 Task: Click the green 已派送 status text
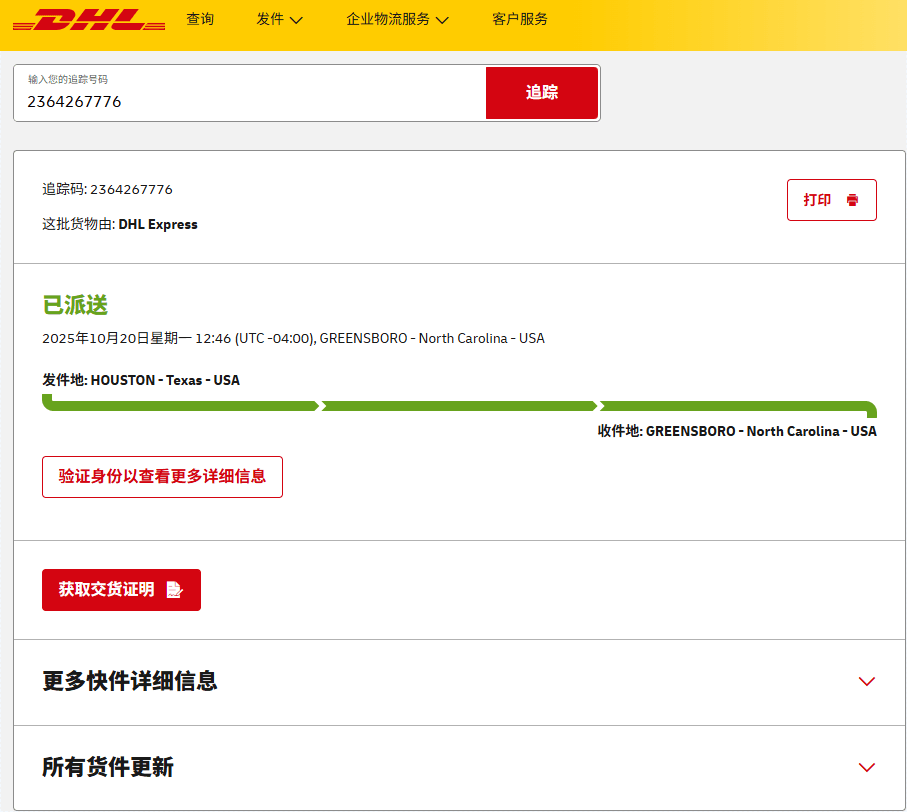point(75,305)
